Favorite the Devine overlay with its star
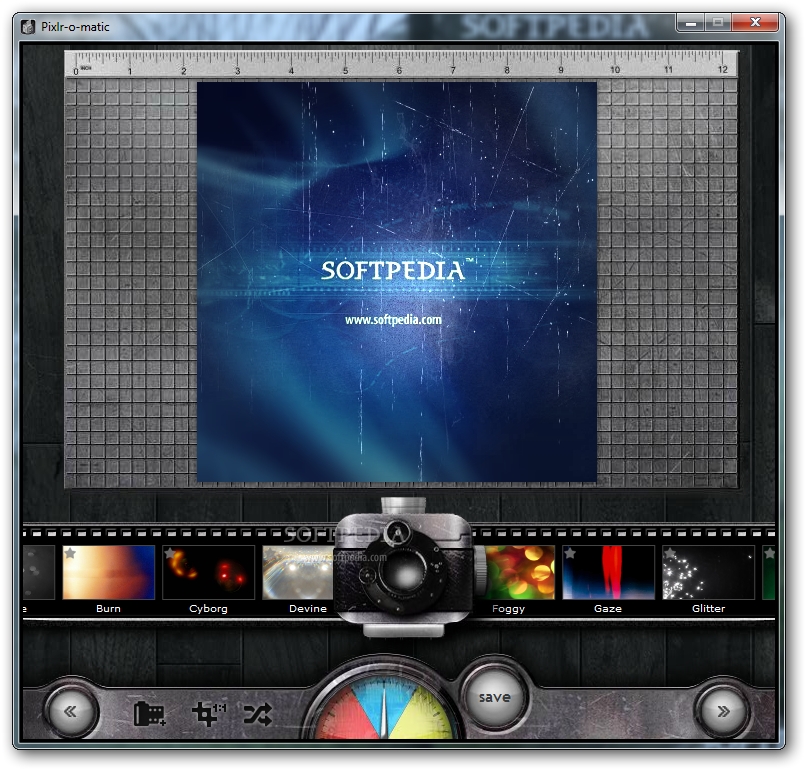The height and width of the screenshot is (770, 806). click(270, 553)
